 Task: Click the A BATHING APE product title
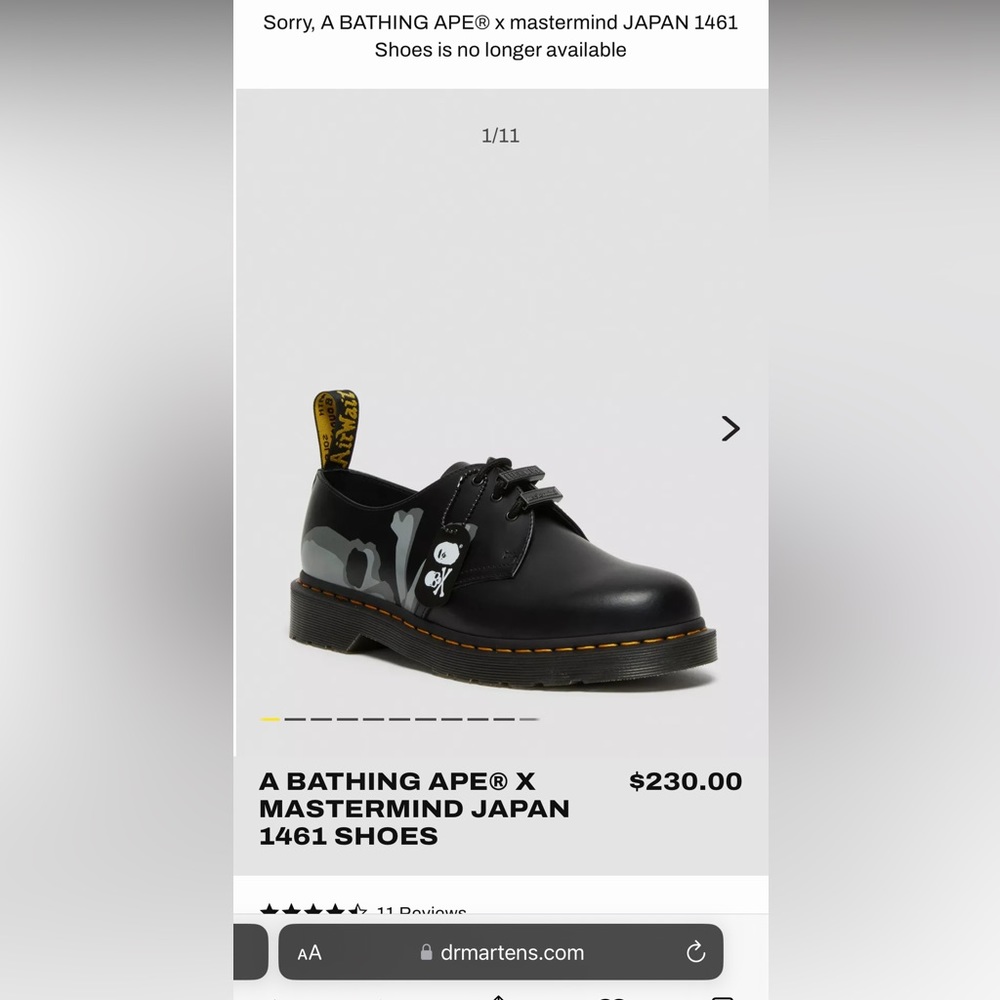tap(414, 808)
